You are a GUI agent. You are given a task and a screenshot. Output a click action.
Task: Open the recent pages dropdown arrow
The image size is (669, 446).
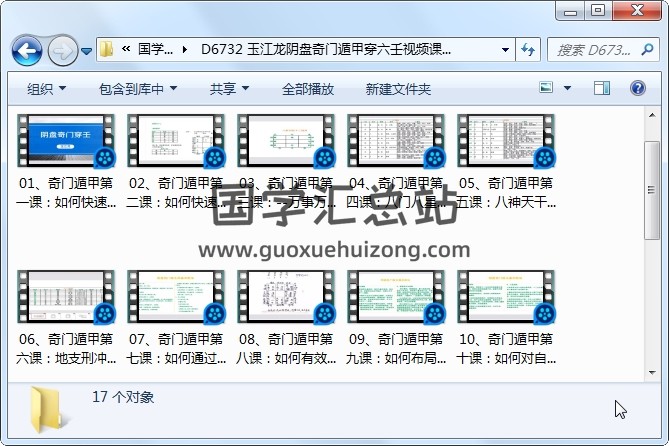[x=87, y=51]
